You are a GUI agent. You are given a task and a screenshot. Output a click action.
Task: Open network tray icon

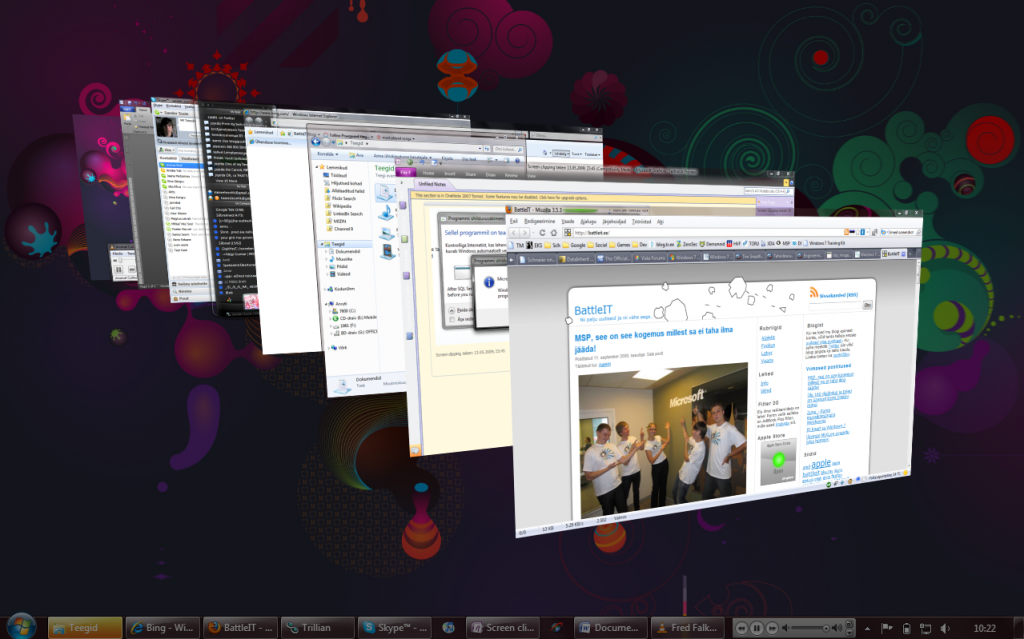pos(925,628)
